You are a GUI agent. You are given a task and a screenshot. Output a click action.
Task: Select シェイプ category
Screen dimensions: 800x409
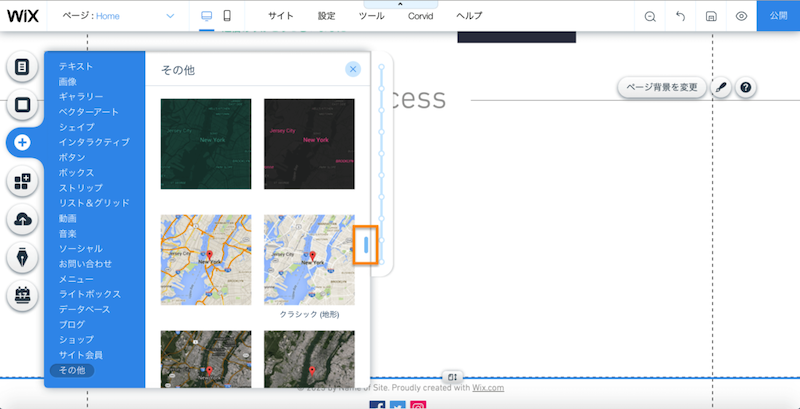(76, 127)
